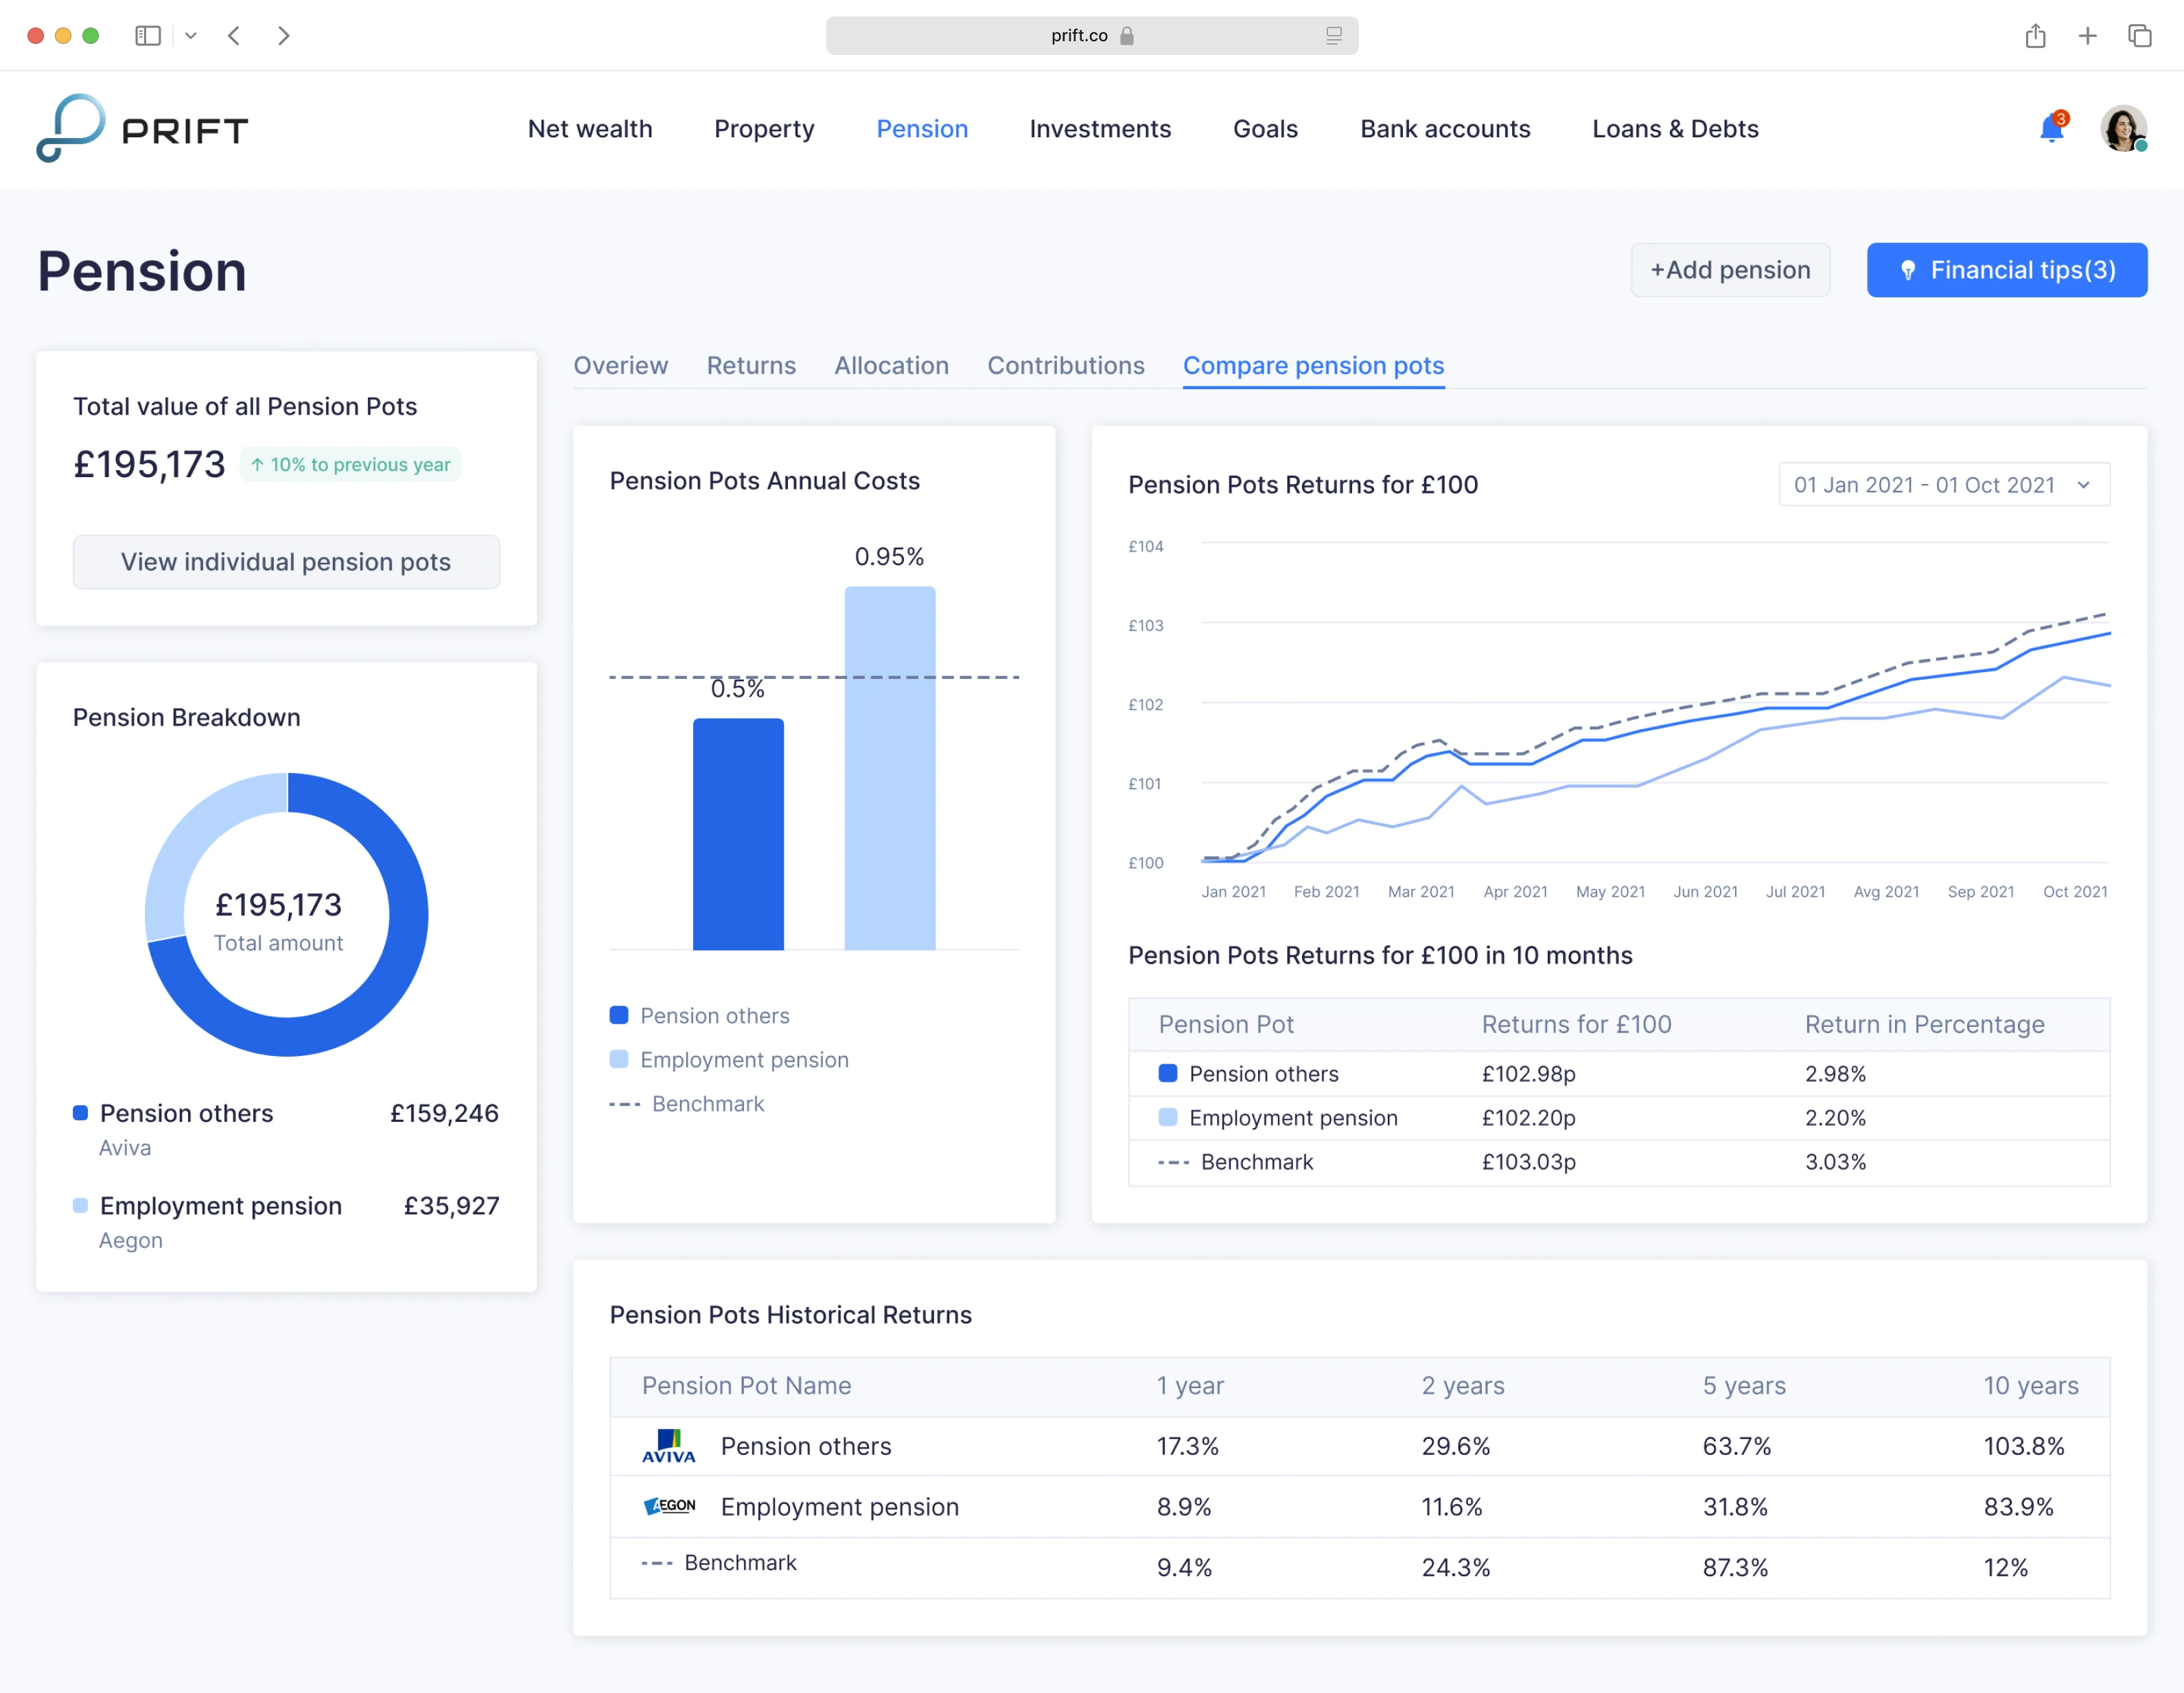Click the Add pension button
Image resolution: width=2184 pixels, height=1693 pixels.
coord(1729,270)
